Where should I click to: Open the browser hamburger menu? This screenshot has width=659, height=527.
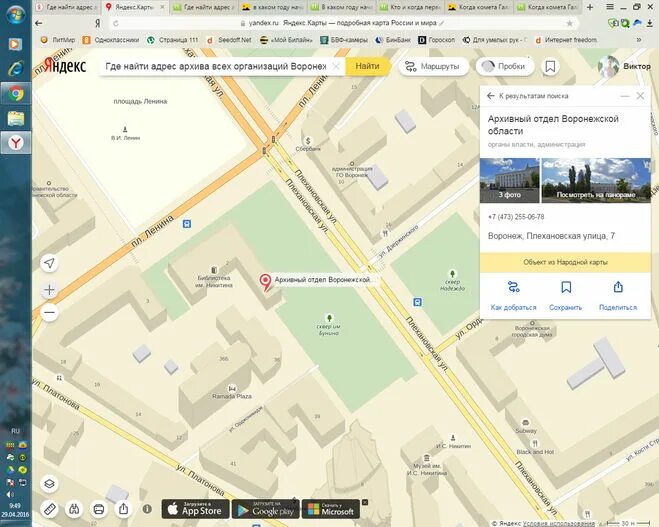click(610, 7)
